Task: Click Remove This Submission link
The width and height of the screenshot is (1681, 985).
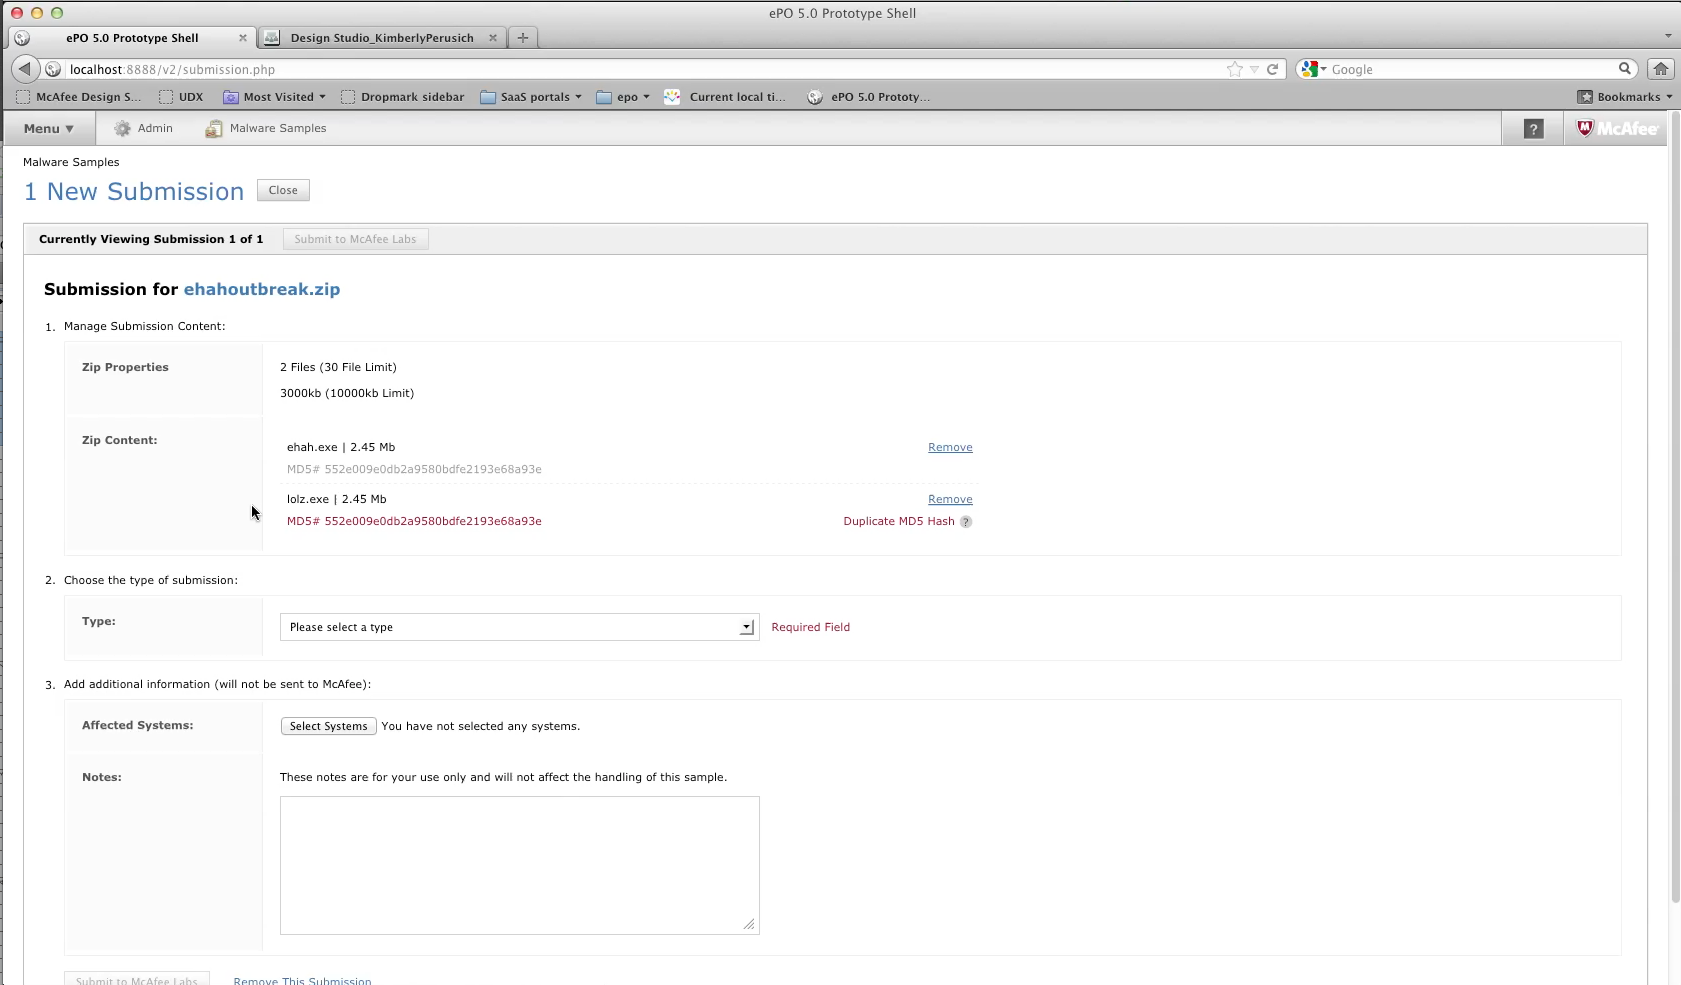Action: (302, 981)
